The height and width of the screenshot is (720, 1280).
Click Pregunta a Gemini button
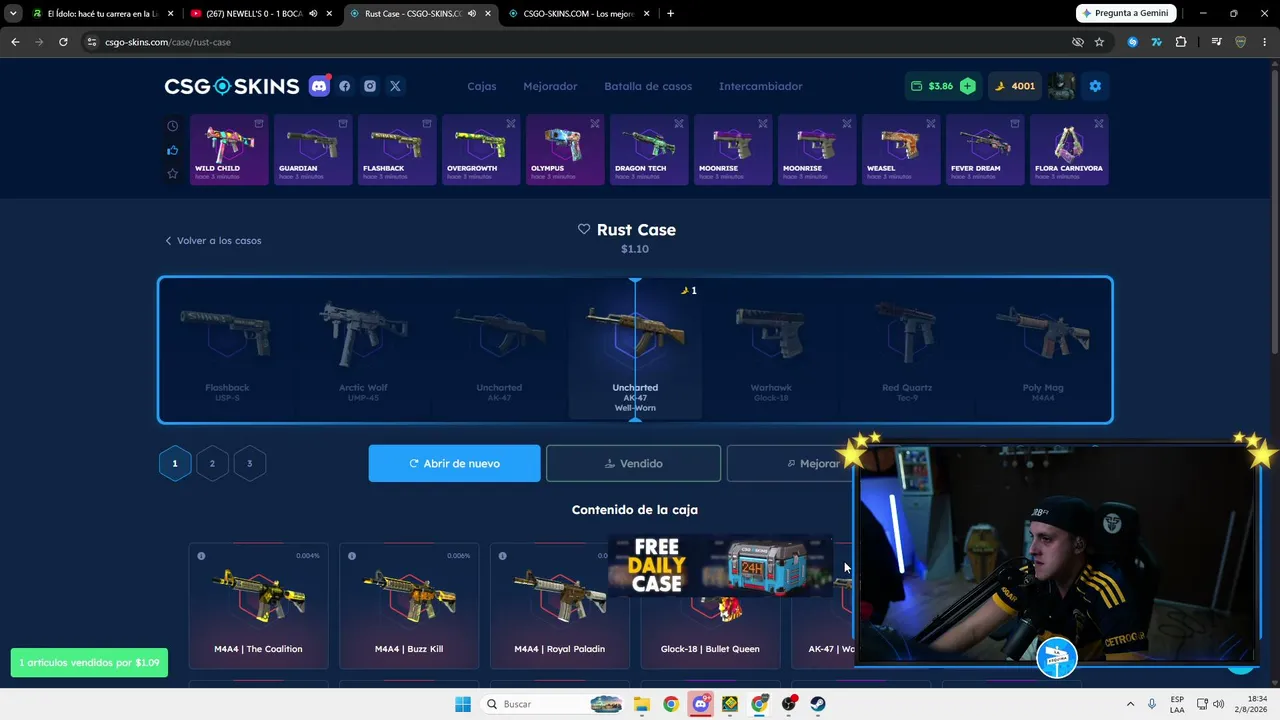click(1126, 13)
